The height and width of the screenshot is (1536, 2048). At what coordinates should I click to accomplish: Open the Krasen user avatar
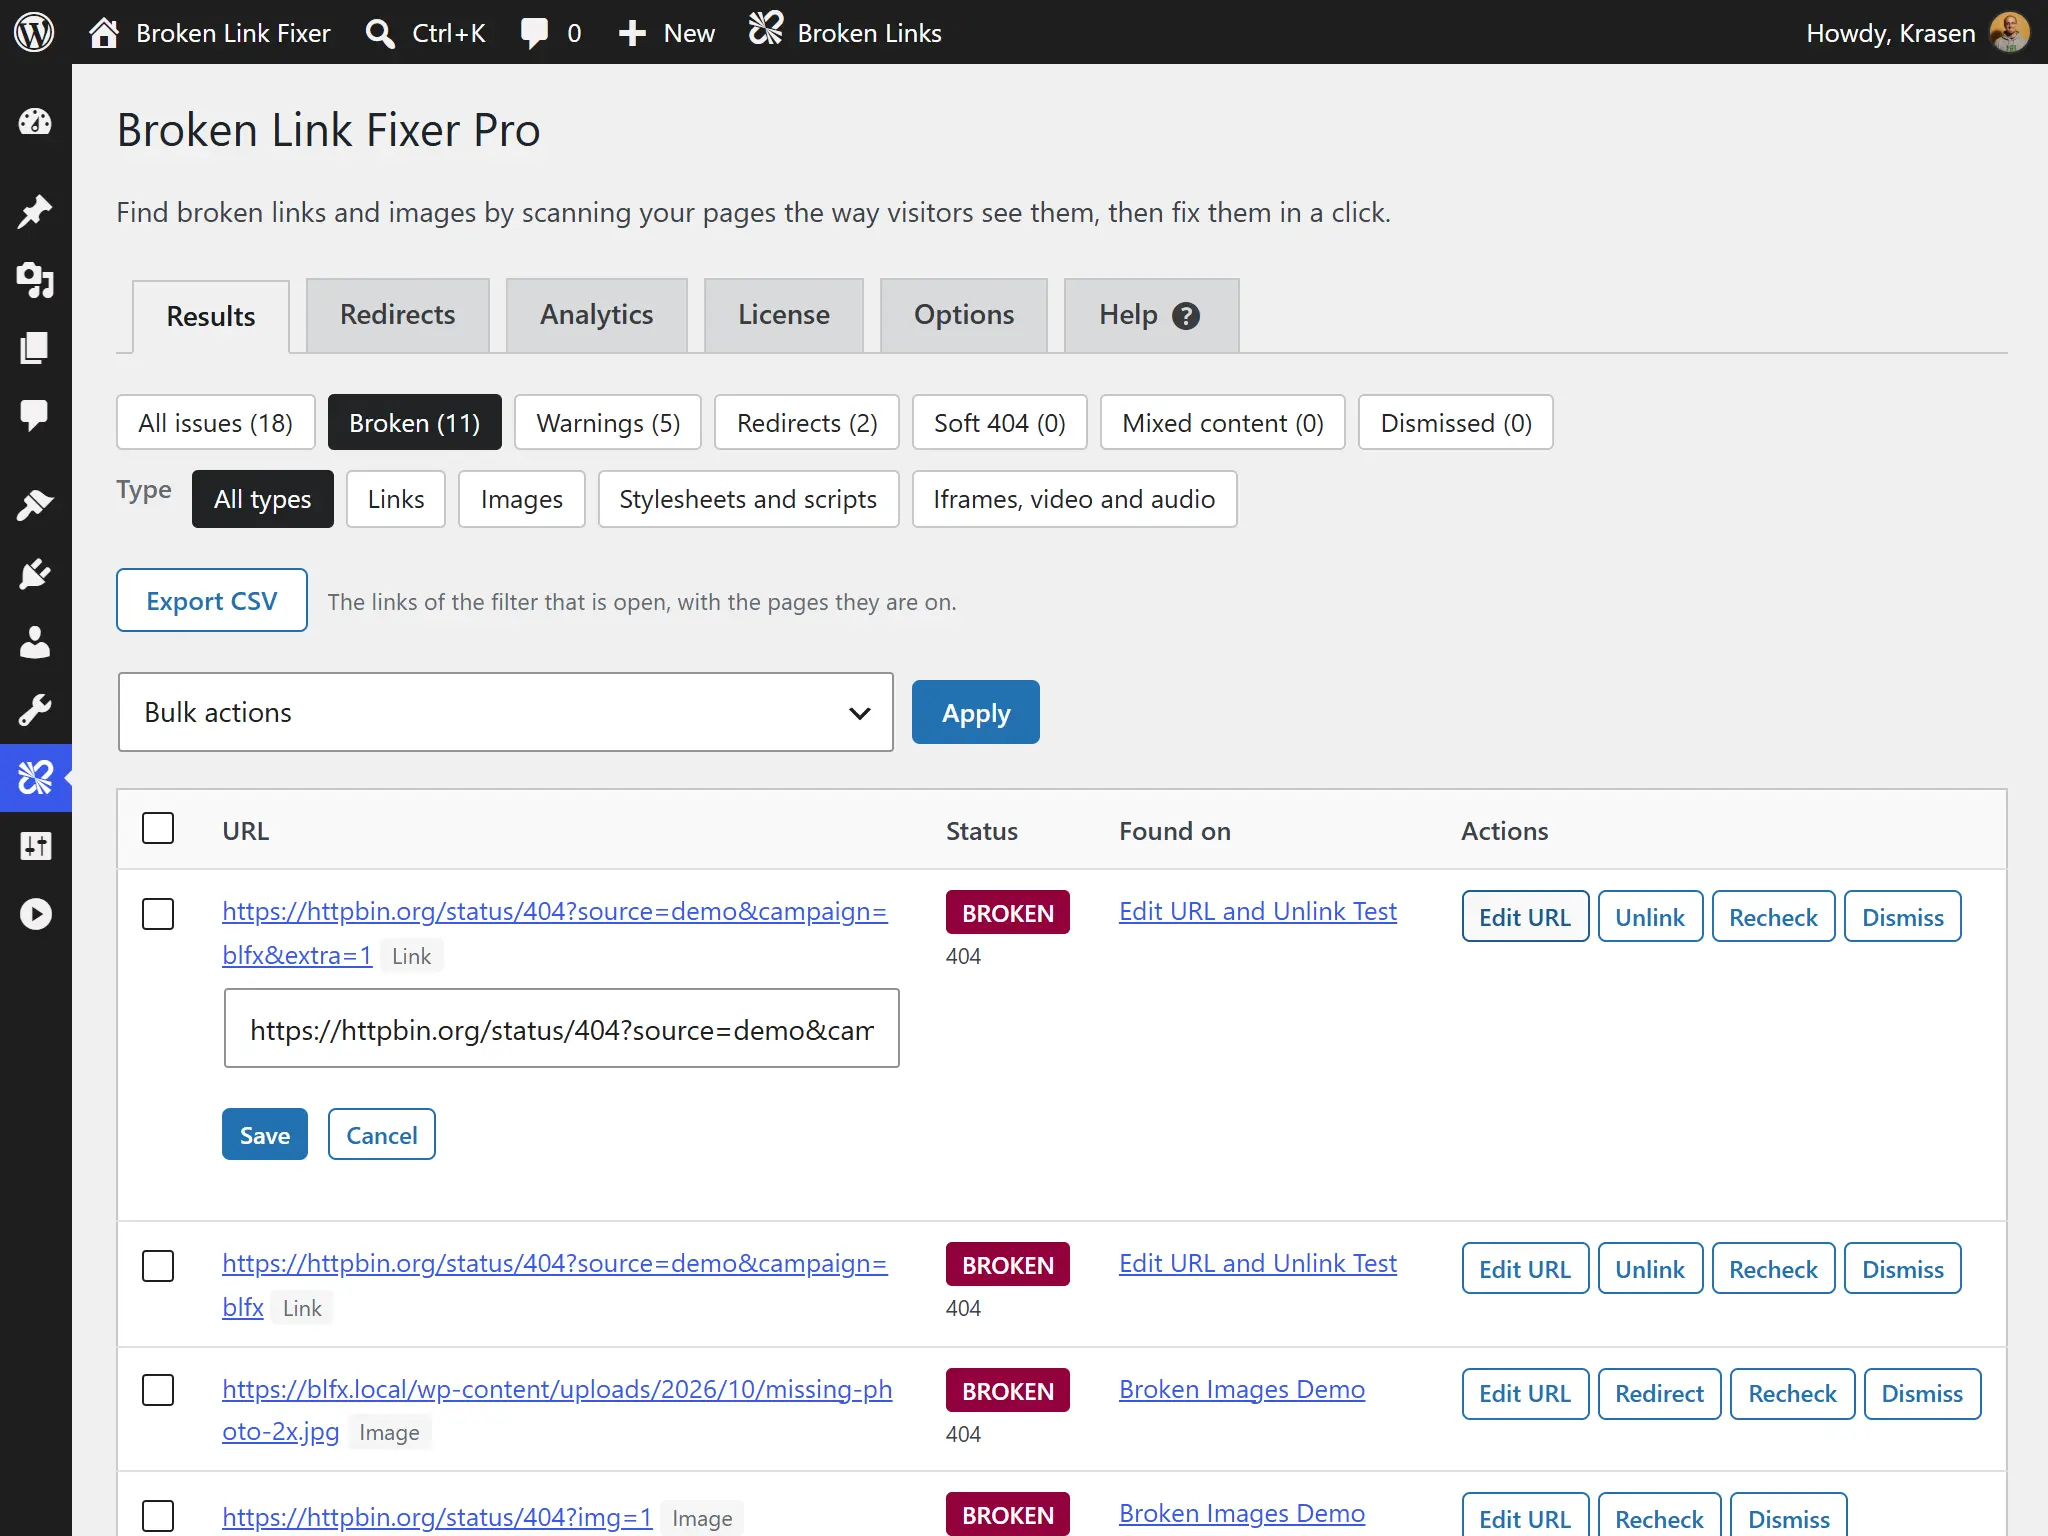point(2010,33)
